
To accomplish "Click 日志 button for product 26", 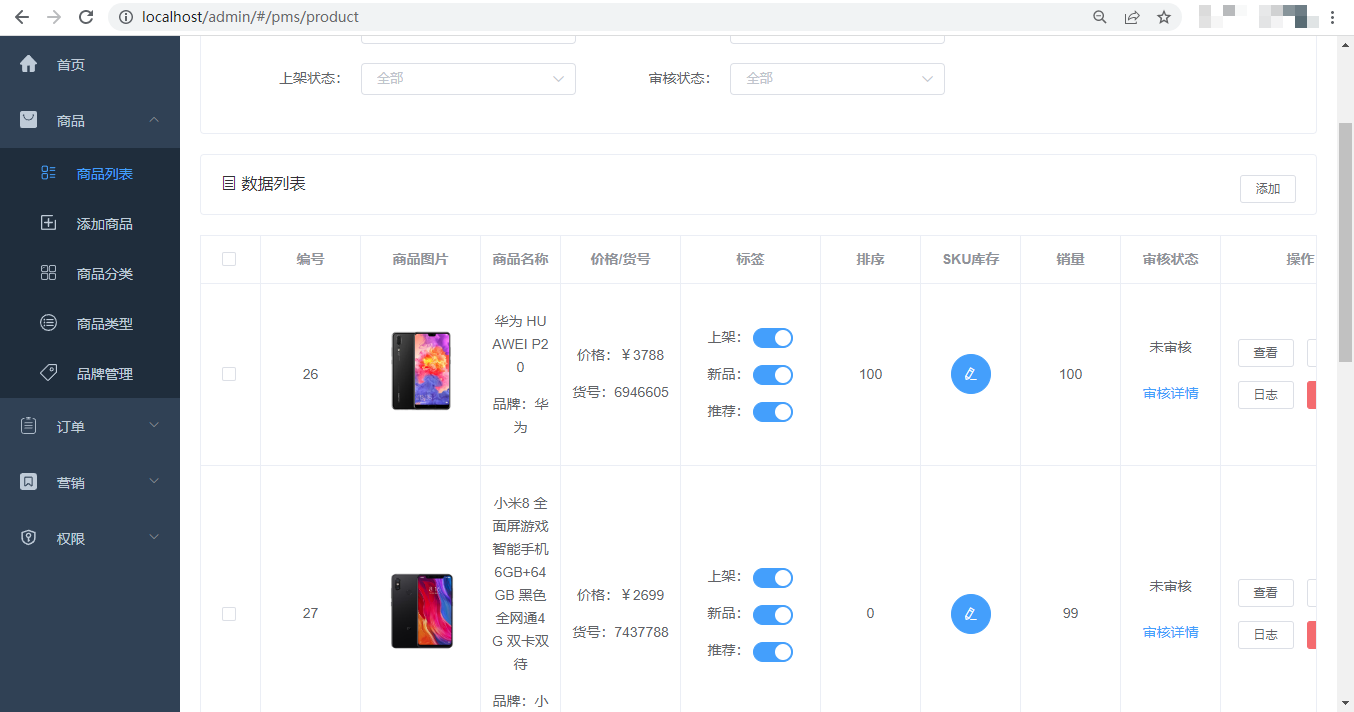I will [x=1265, y=395].
